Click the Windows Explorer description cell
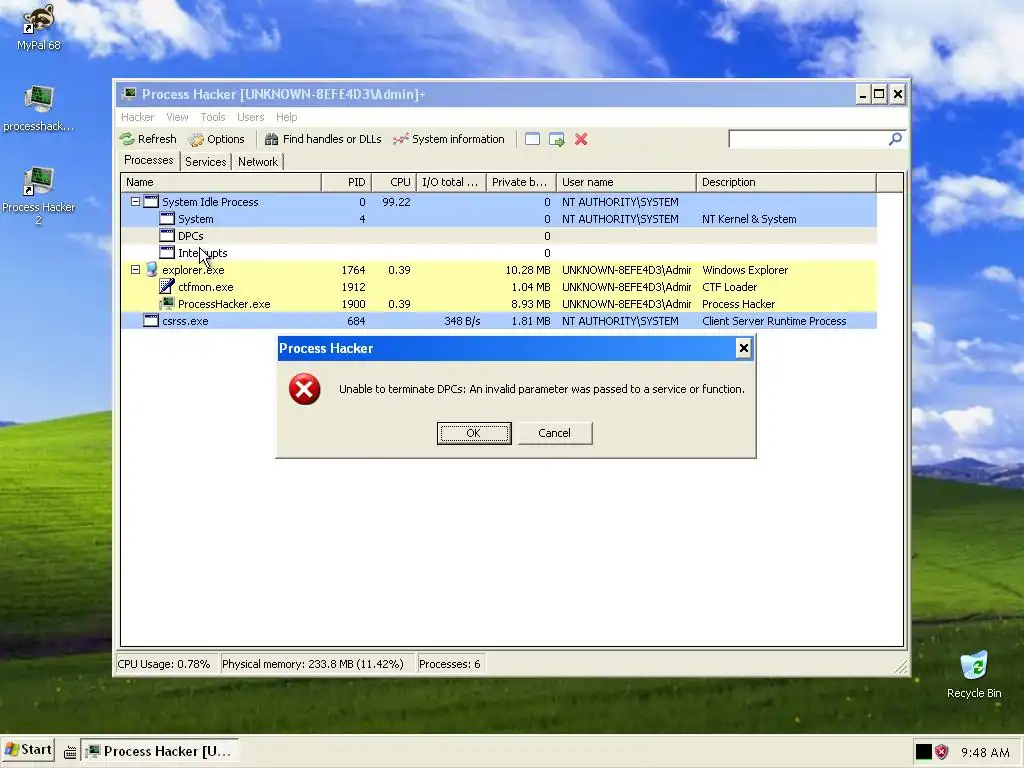This screenshot has width=1024, height=768. point(745,270)
